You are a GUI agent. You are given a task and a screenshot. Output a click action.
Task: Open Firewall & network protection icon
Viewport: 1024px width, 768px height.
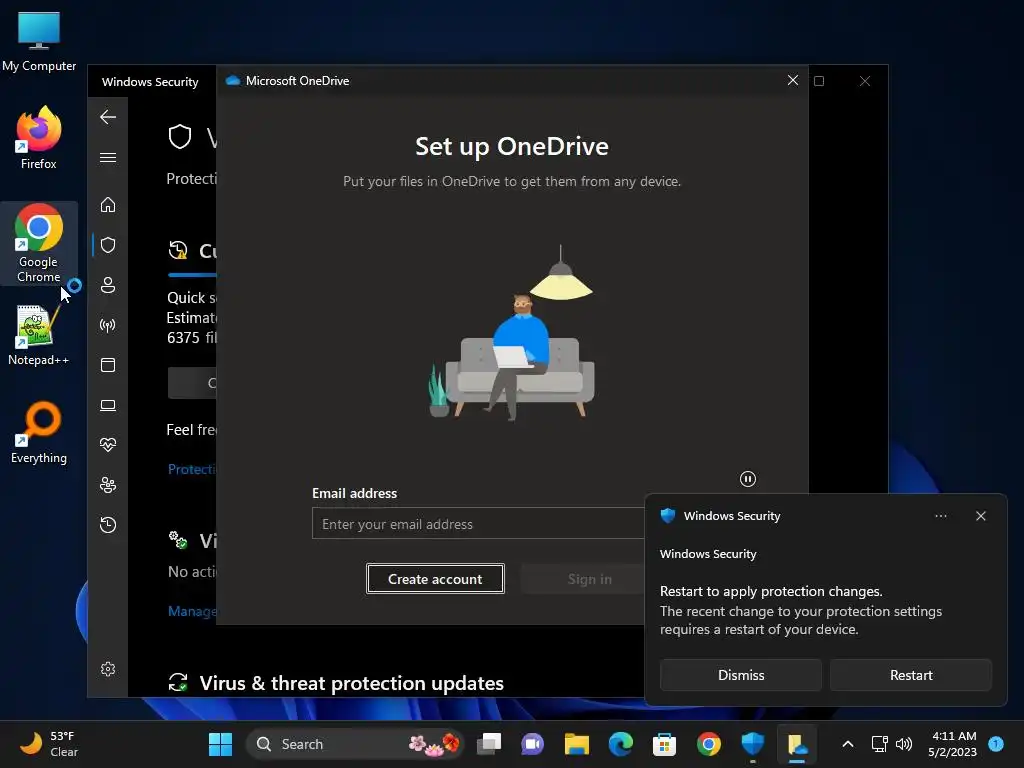[x=108, y=325]
